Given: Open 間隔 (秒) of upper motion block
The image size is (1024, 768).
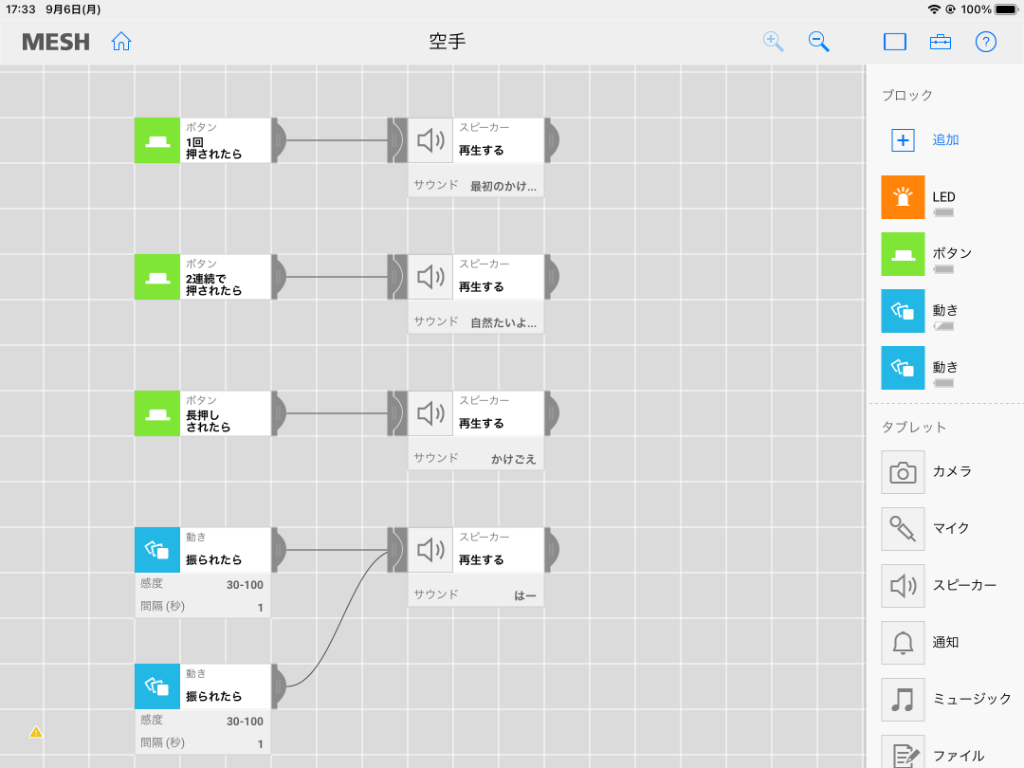Looking at the screenshot, I should [x=202, y=607].
